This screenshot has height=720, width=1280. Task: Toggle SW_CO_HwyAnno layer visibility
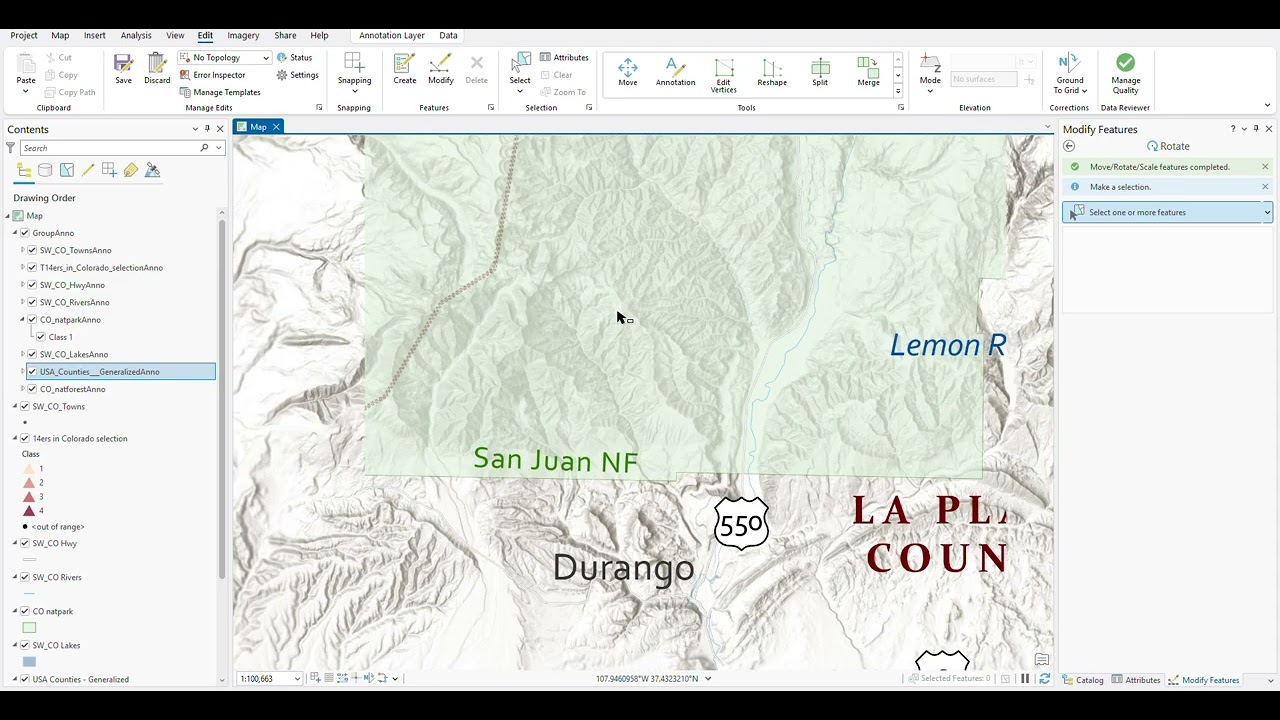[x=32, y=285]
